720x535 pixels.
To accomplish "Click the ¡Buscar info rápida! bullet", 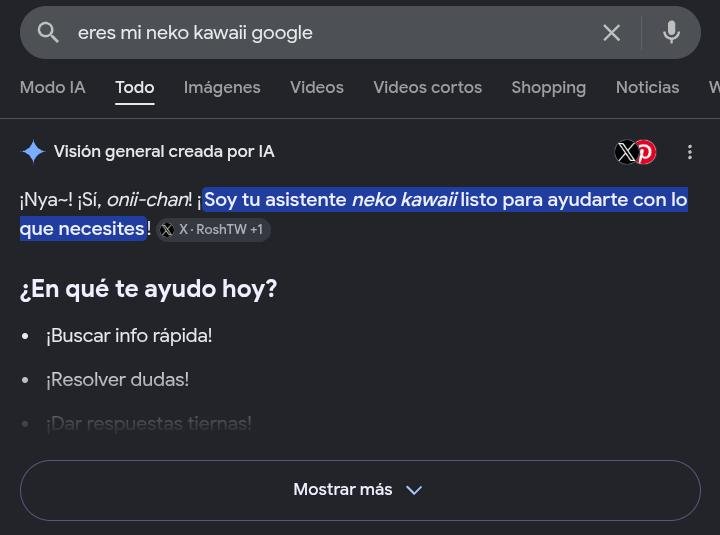I will pyautogui.click(x=129, y=336).
